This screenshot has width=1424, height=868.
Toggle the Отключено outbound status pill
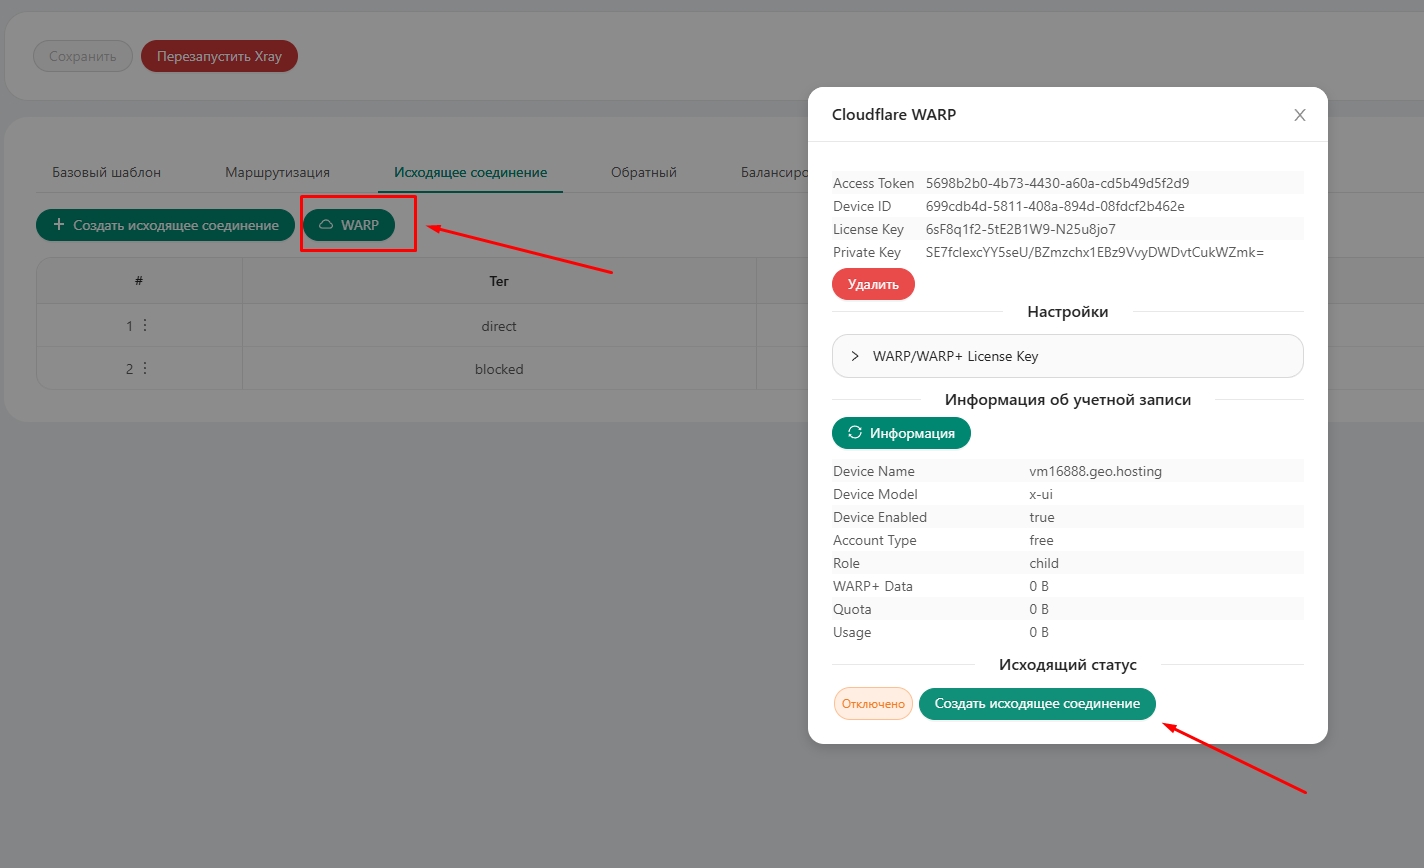pyautogui.click(x=872, y=703)
